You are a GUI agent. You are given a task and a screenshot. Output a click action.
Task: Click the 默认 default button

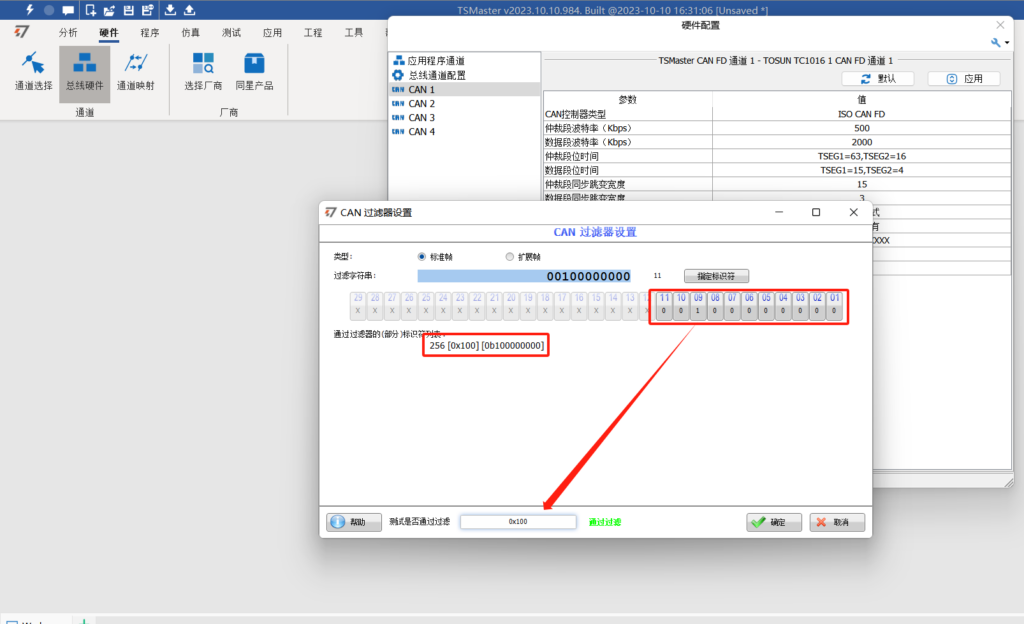pos(878,78)
